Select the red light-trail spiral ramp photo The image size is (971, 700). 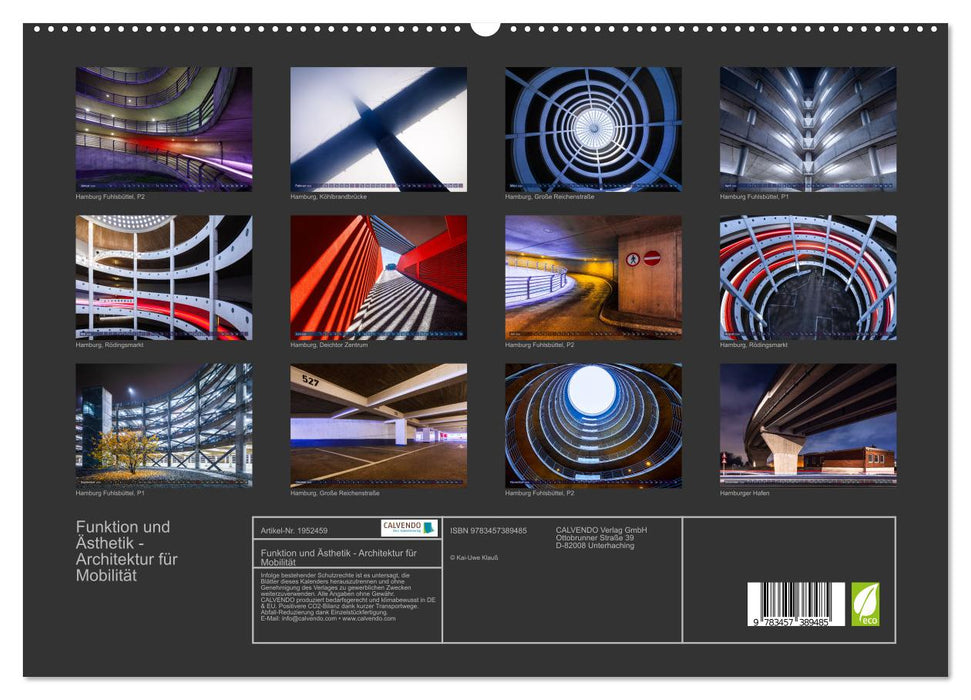click(x=807, y=277)
